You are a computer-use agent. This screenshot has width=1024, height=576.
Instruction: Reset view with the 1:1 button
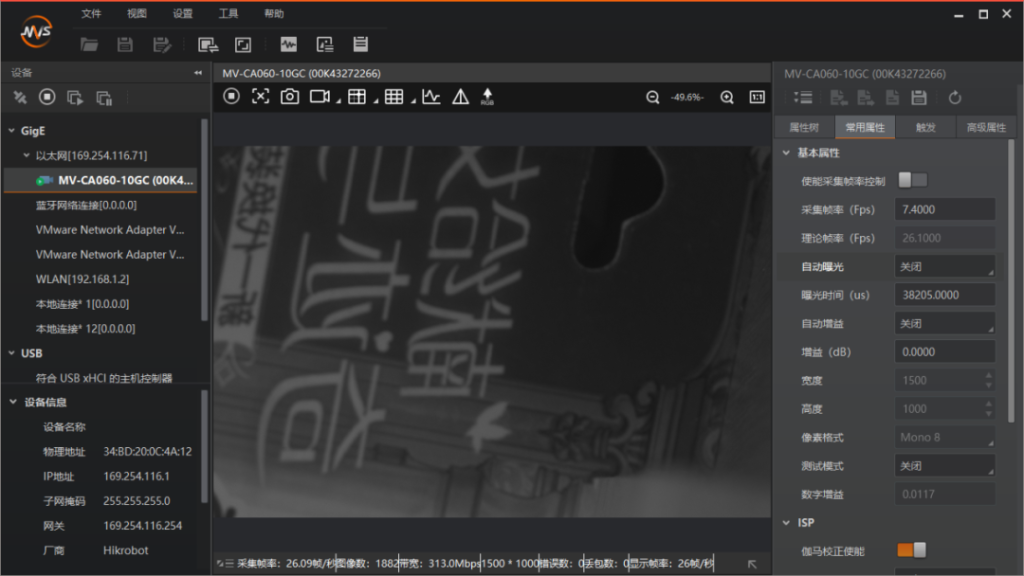757,97
